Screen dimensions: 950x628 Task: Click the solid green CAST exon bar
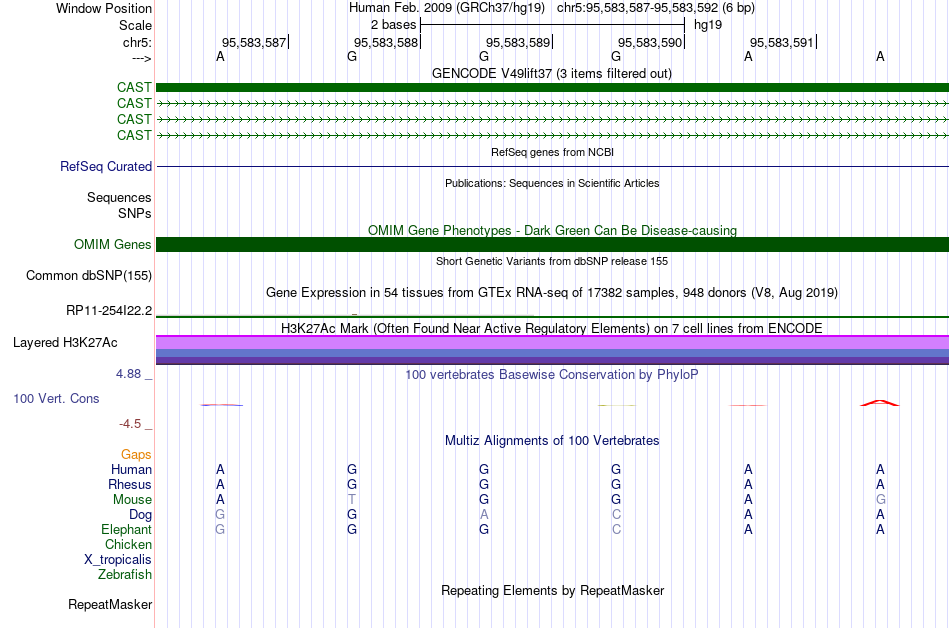pos(552,87)
